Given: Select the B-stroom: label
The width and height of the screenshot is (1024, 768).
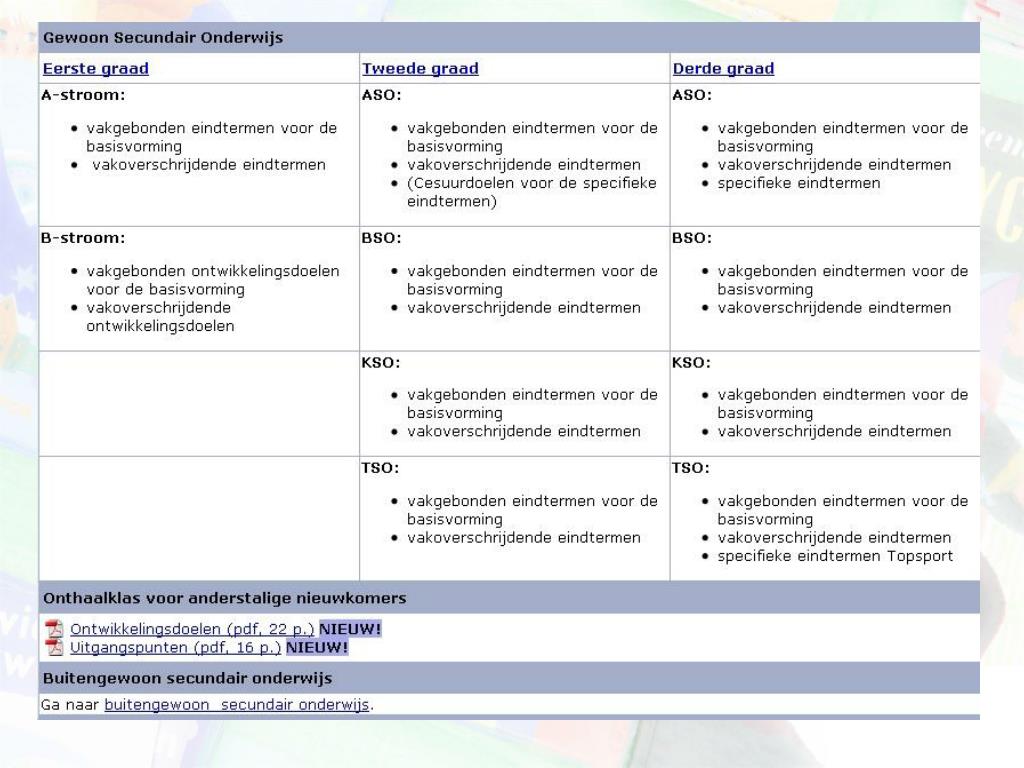Looking at the screenshot, I should tap(83, 238).
